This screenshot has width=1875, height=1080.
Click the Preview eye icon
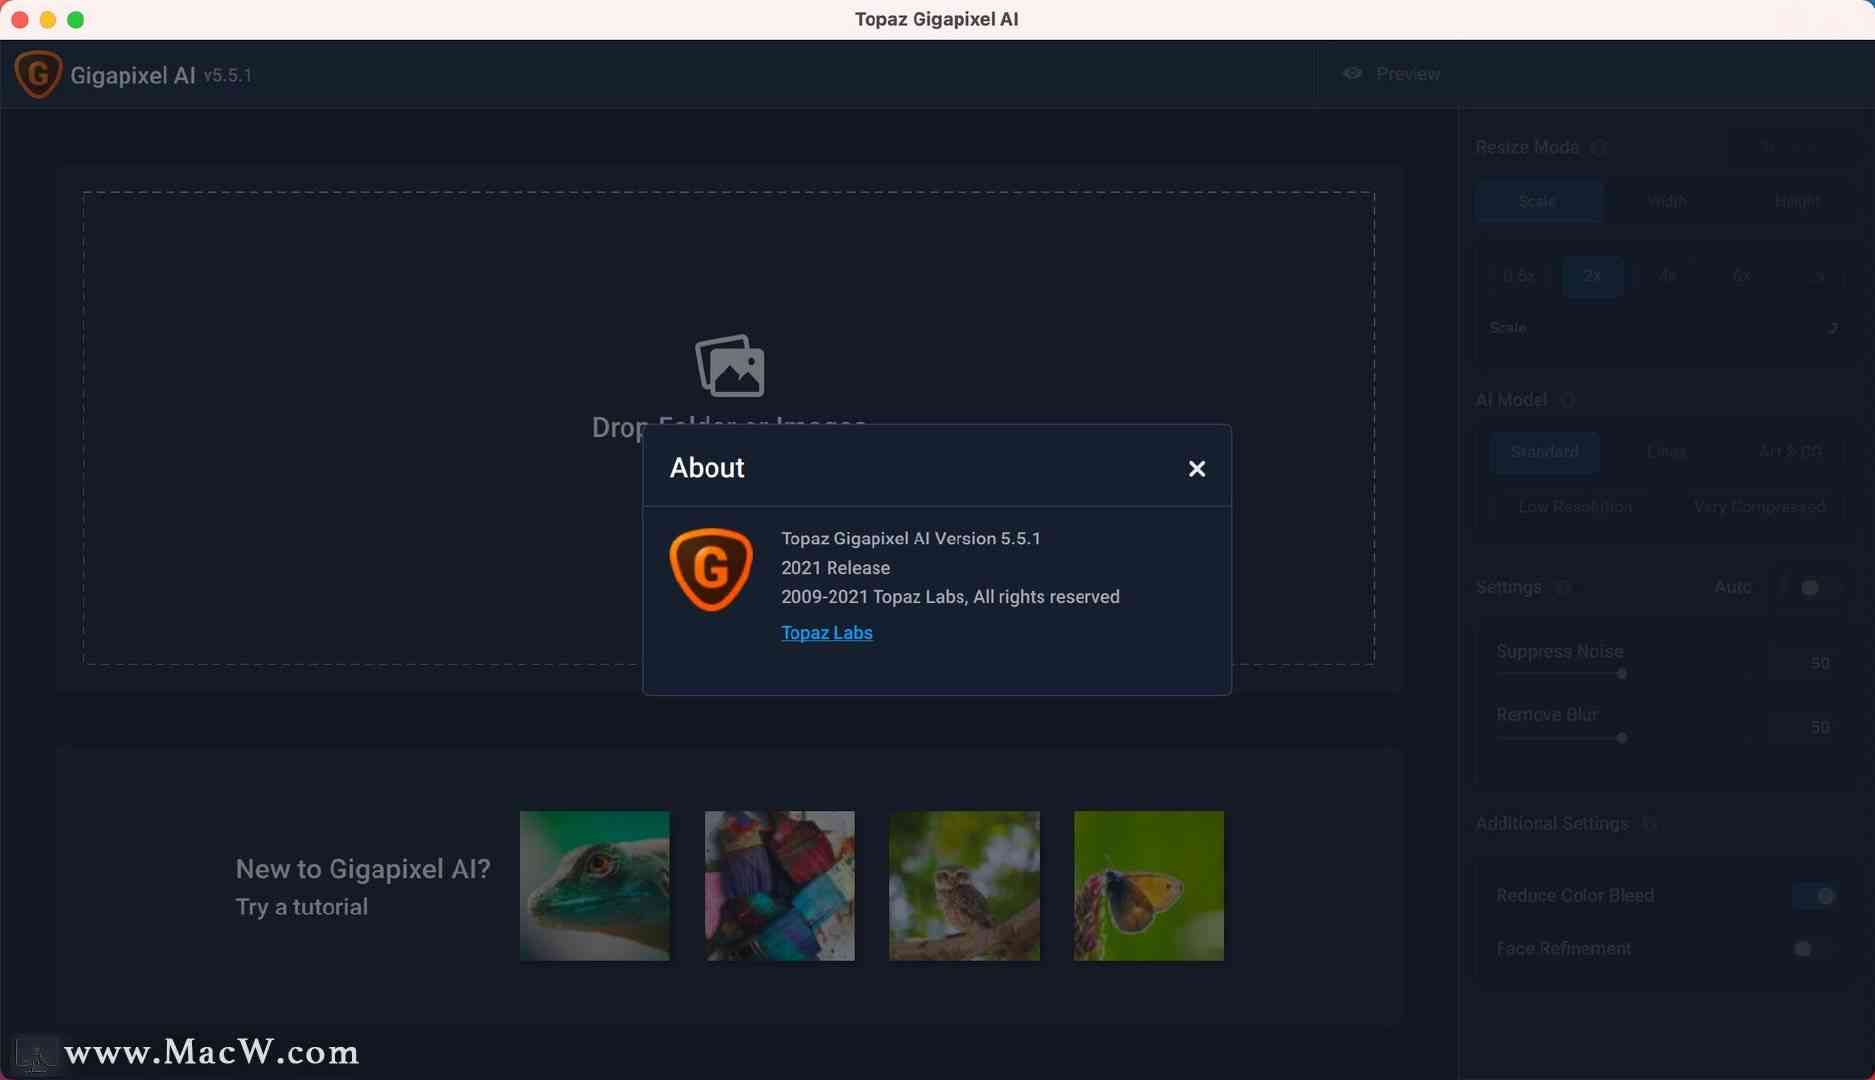pyautogui.click(x=1352, y=74)
